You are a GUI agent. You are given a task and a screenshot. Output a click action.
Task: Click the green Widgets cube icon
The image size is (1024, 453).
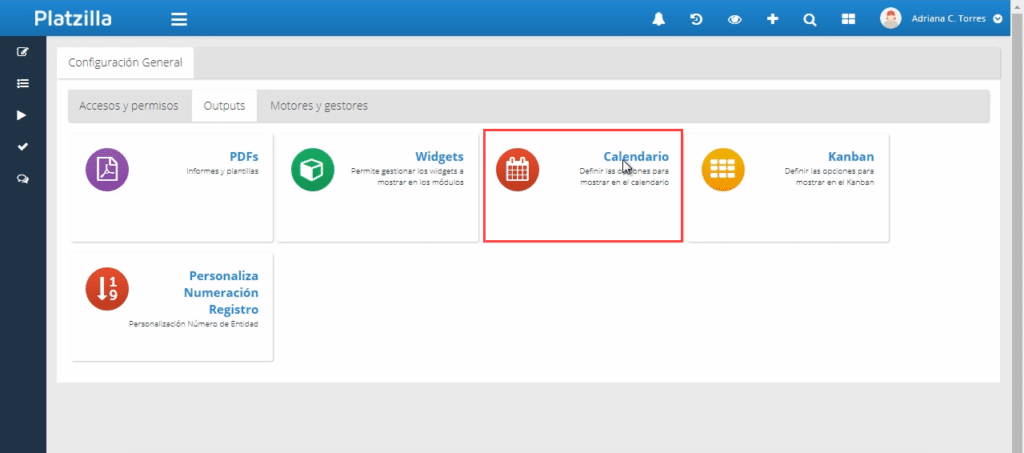pyautogui.click(x=312, y=170)
